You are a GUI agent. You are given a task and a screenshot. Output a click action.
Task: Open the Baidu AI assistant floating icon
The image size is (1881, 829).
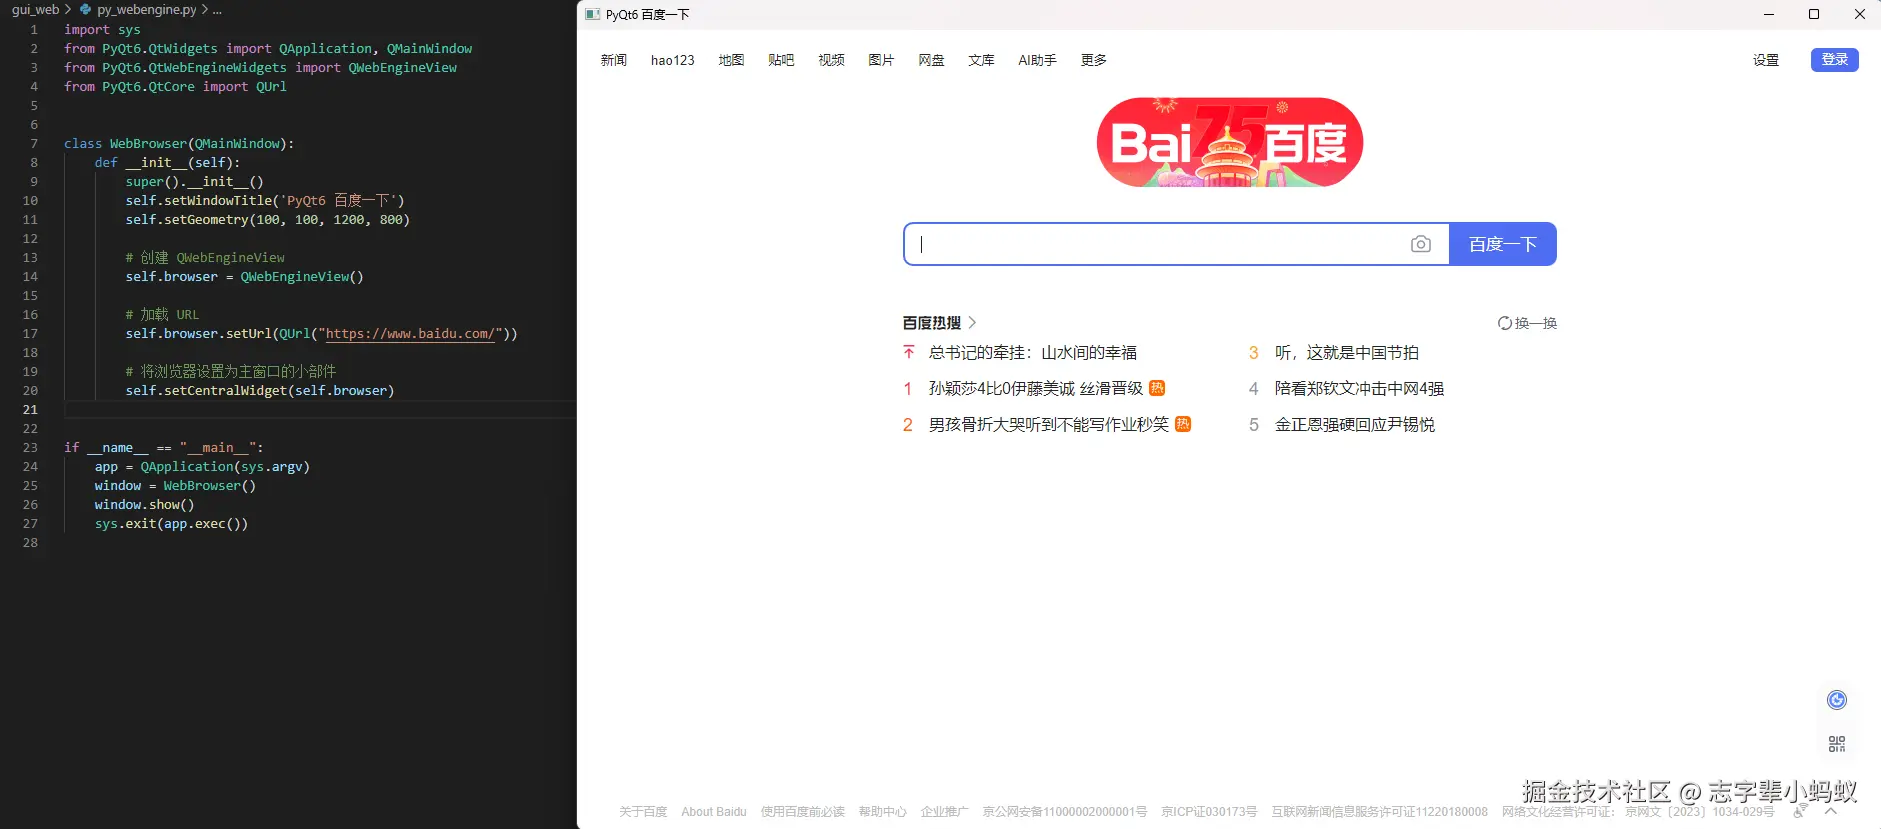click(x=1837, y=700)
